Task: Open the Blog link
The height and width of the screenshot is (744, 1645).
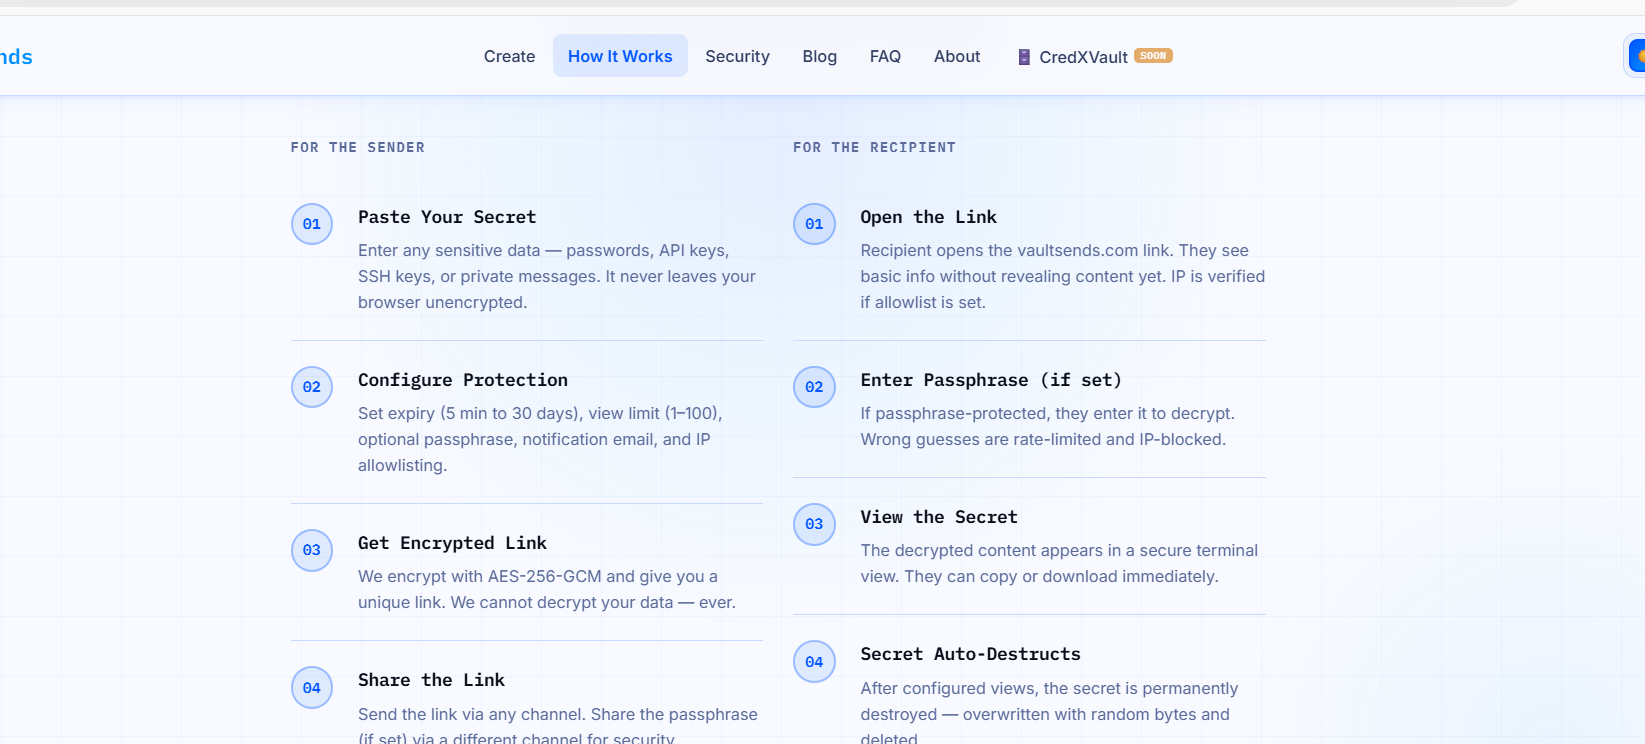Action: tap(819, 56)
